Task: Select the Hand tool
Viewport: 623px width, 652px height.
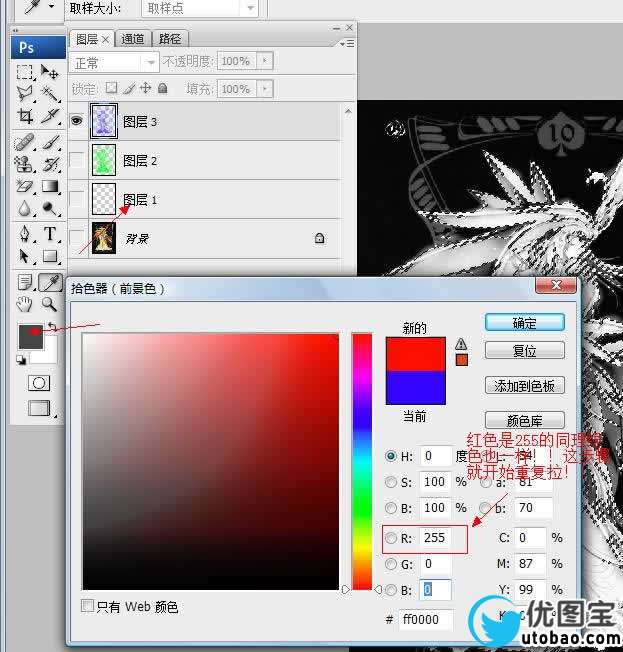Action: [25, 304]
